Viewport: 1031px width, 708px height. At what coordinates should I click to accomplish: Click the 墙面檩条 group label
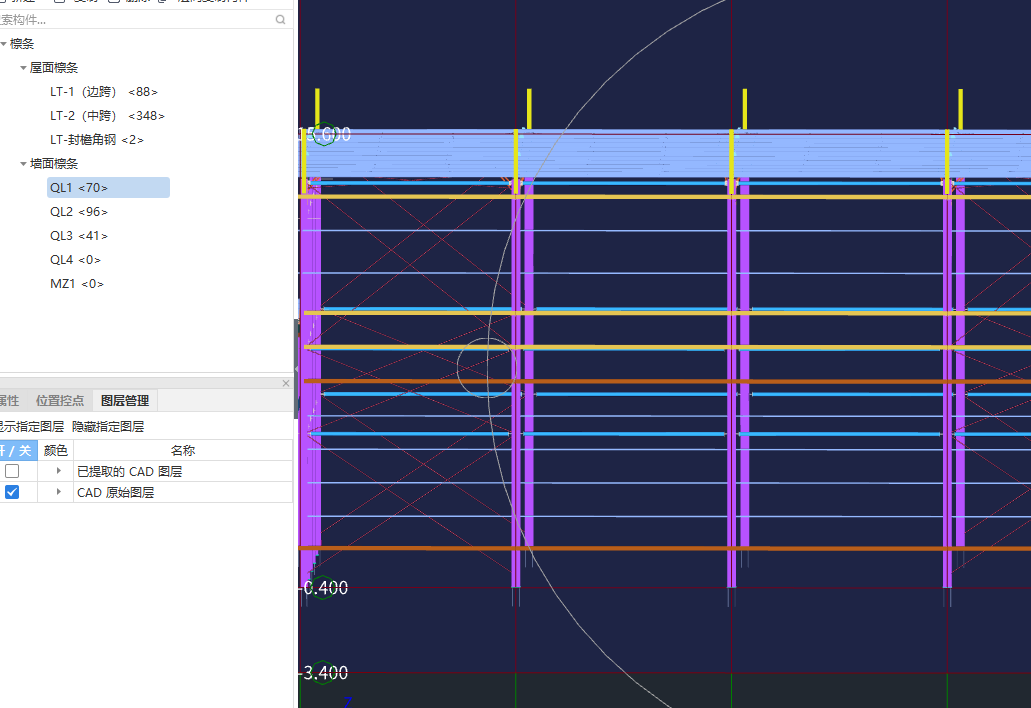click(x=54, y=164)
